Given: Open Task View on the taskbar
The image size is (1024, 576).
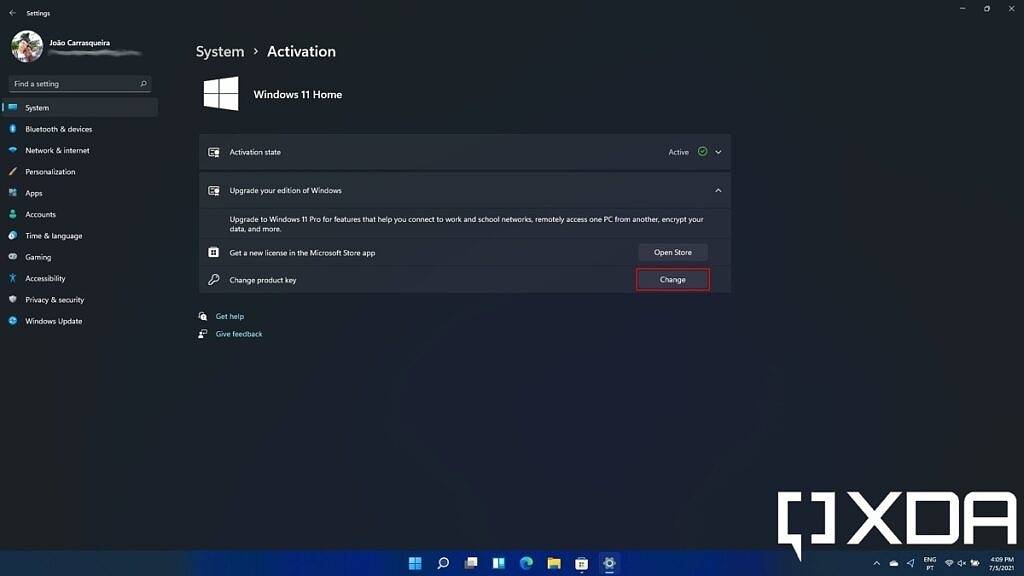Looking at the screenshot, I should point(470,563).
